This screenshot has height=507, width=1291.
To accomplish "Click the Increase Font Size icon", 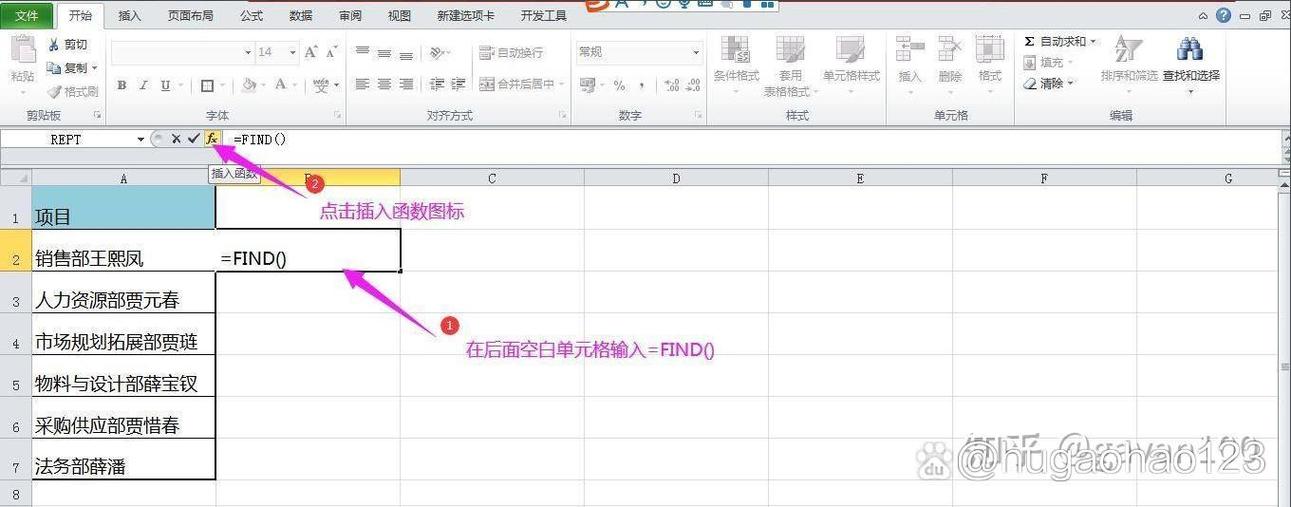I will click(x=311, y=52).
